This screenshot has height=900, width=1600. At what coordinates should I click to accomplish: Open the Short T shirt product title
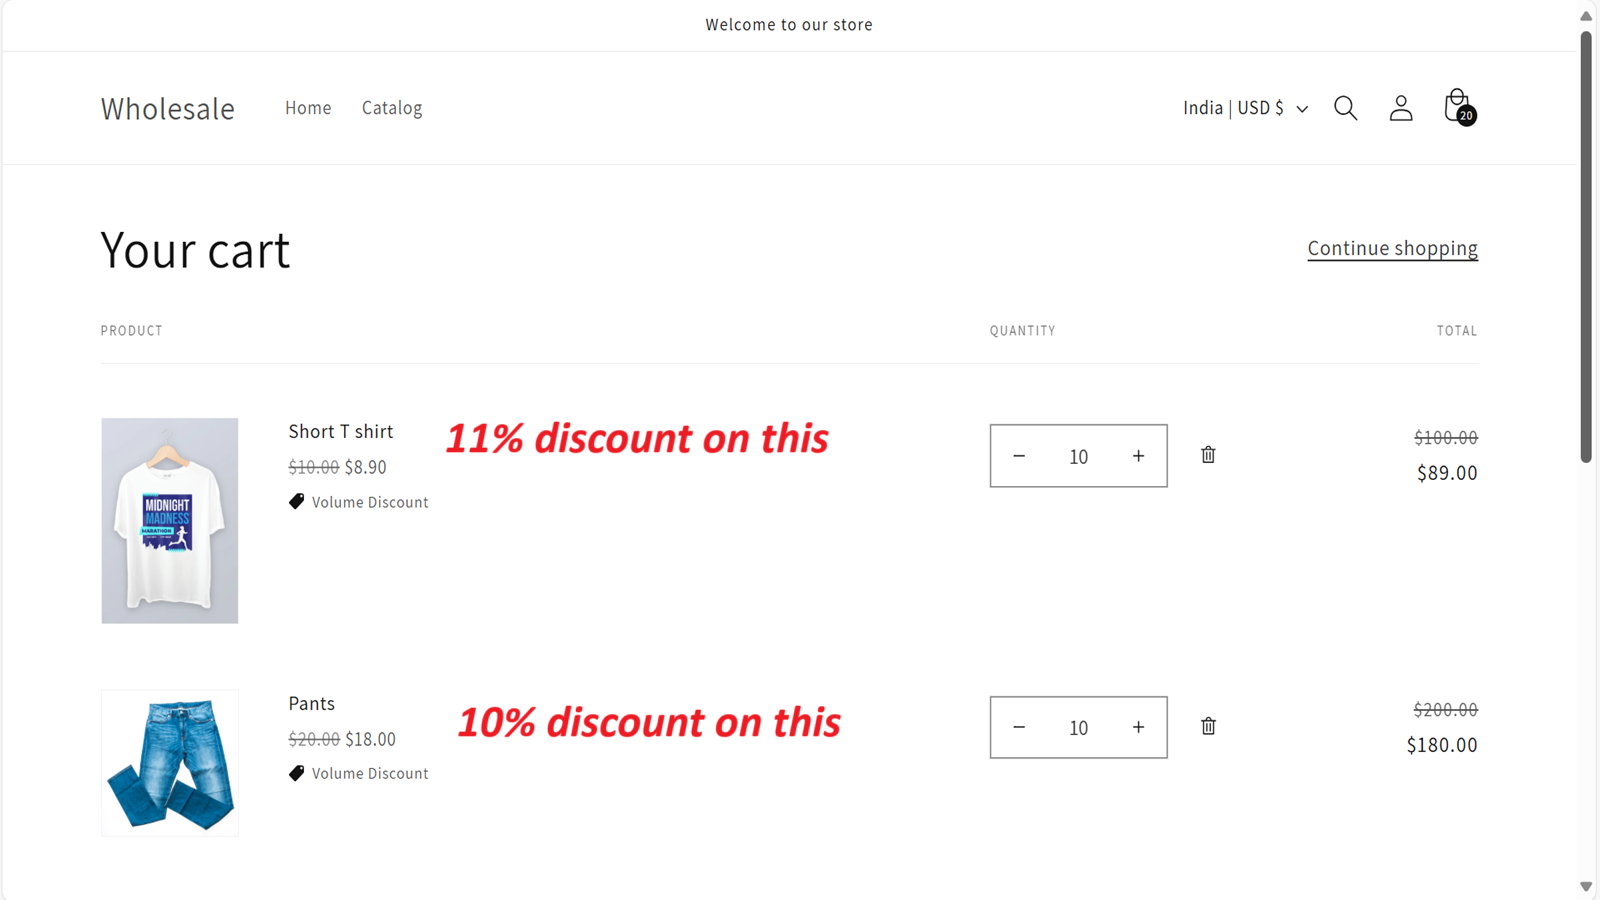click(x=341, y=431)
